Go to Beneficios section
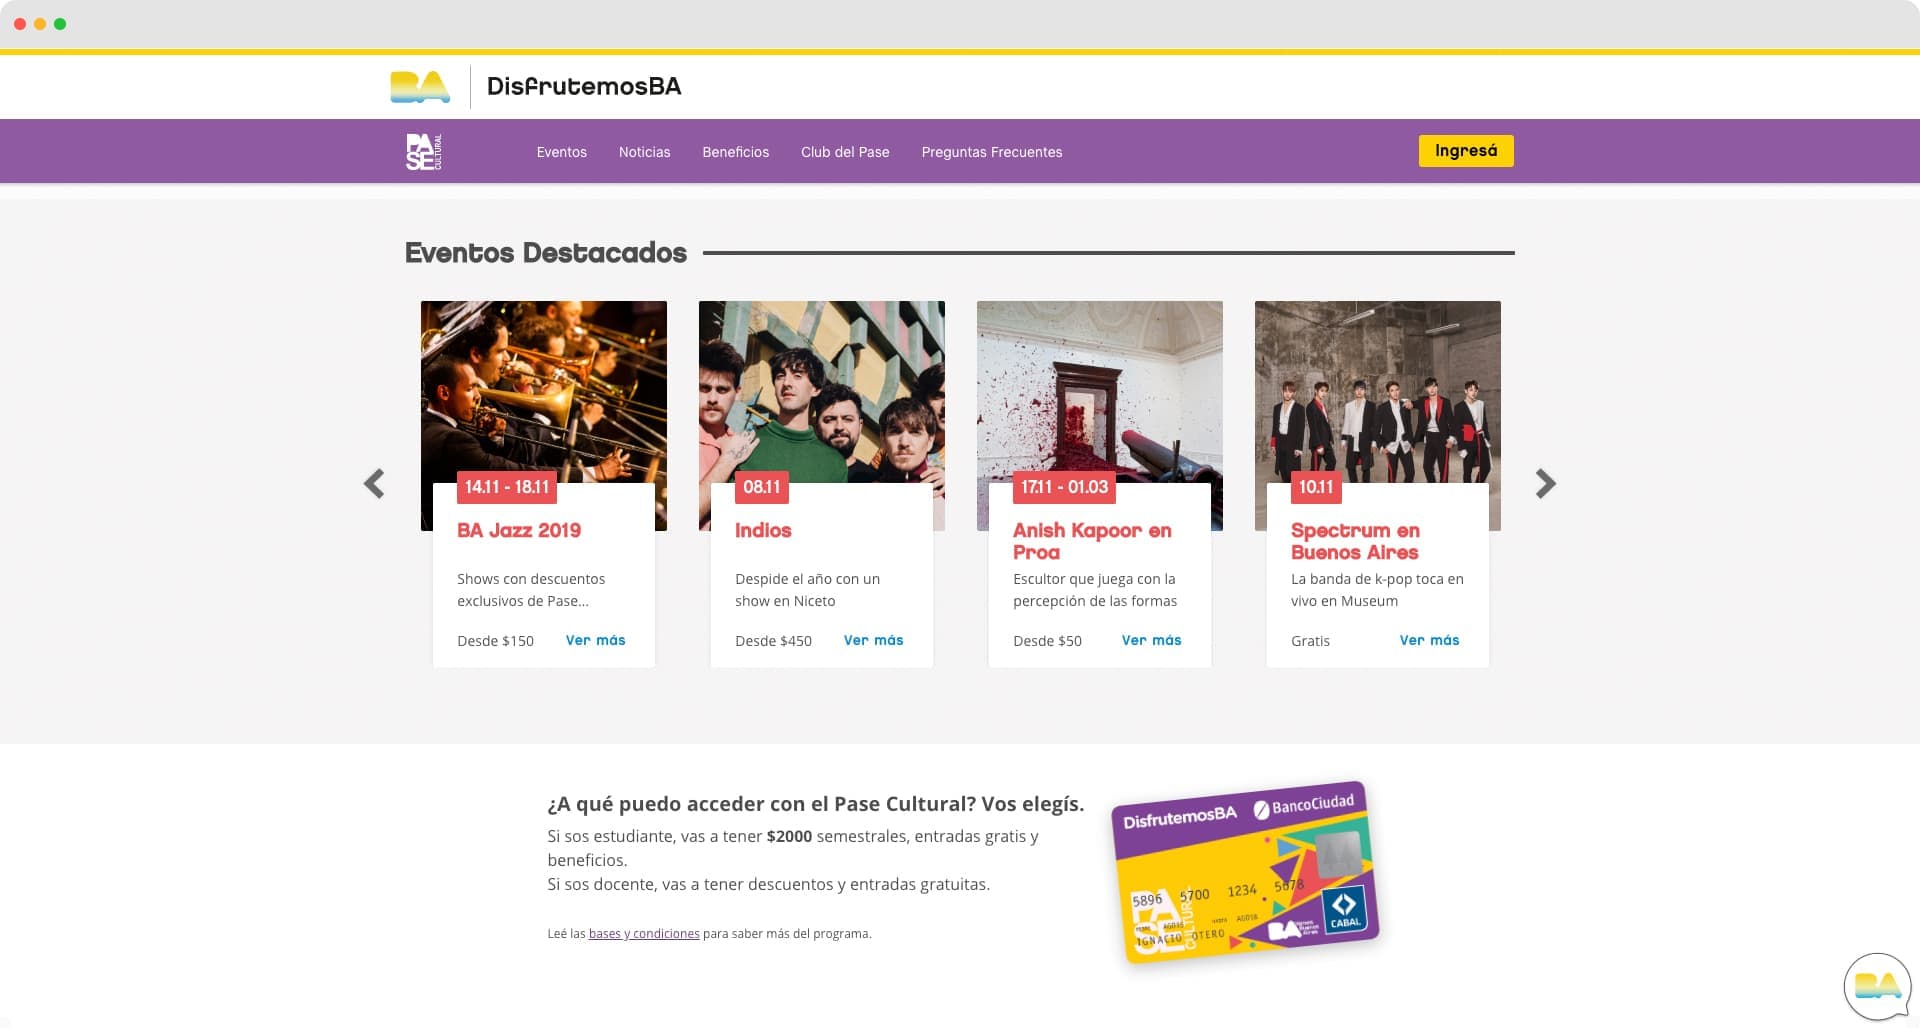 pyautogui.click(x=735, y=152)
